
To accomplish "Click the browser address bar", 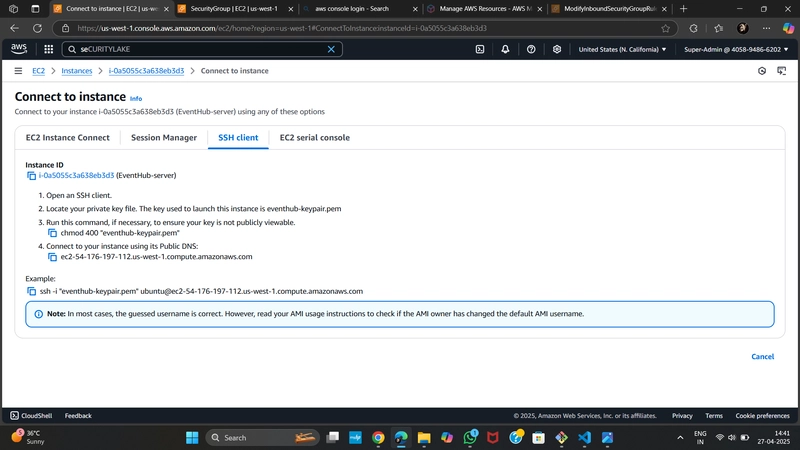I will pos(365,28).
